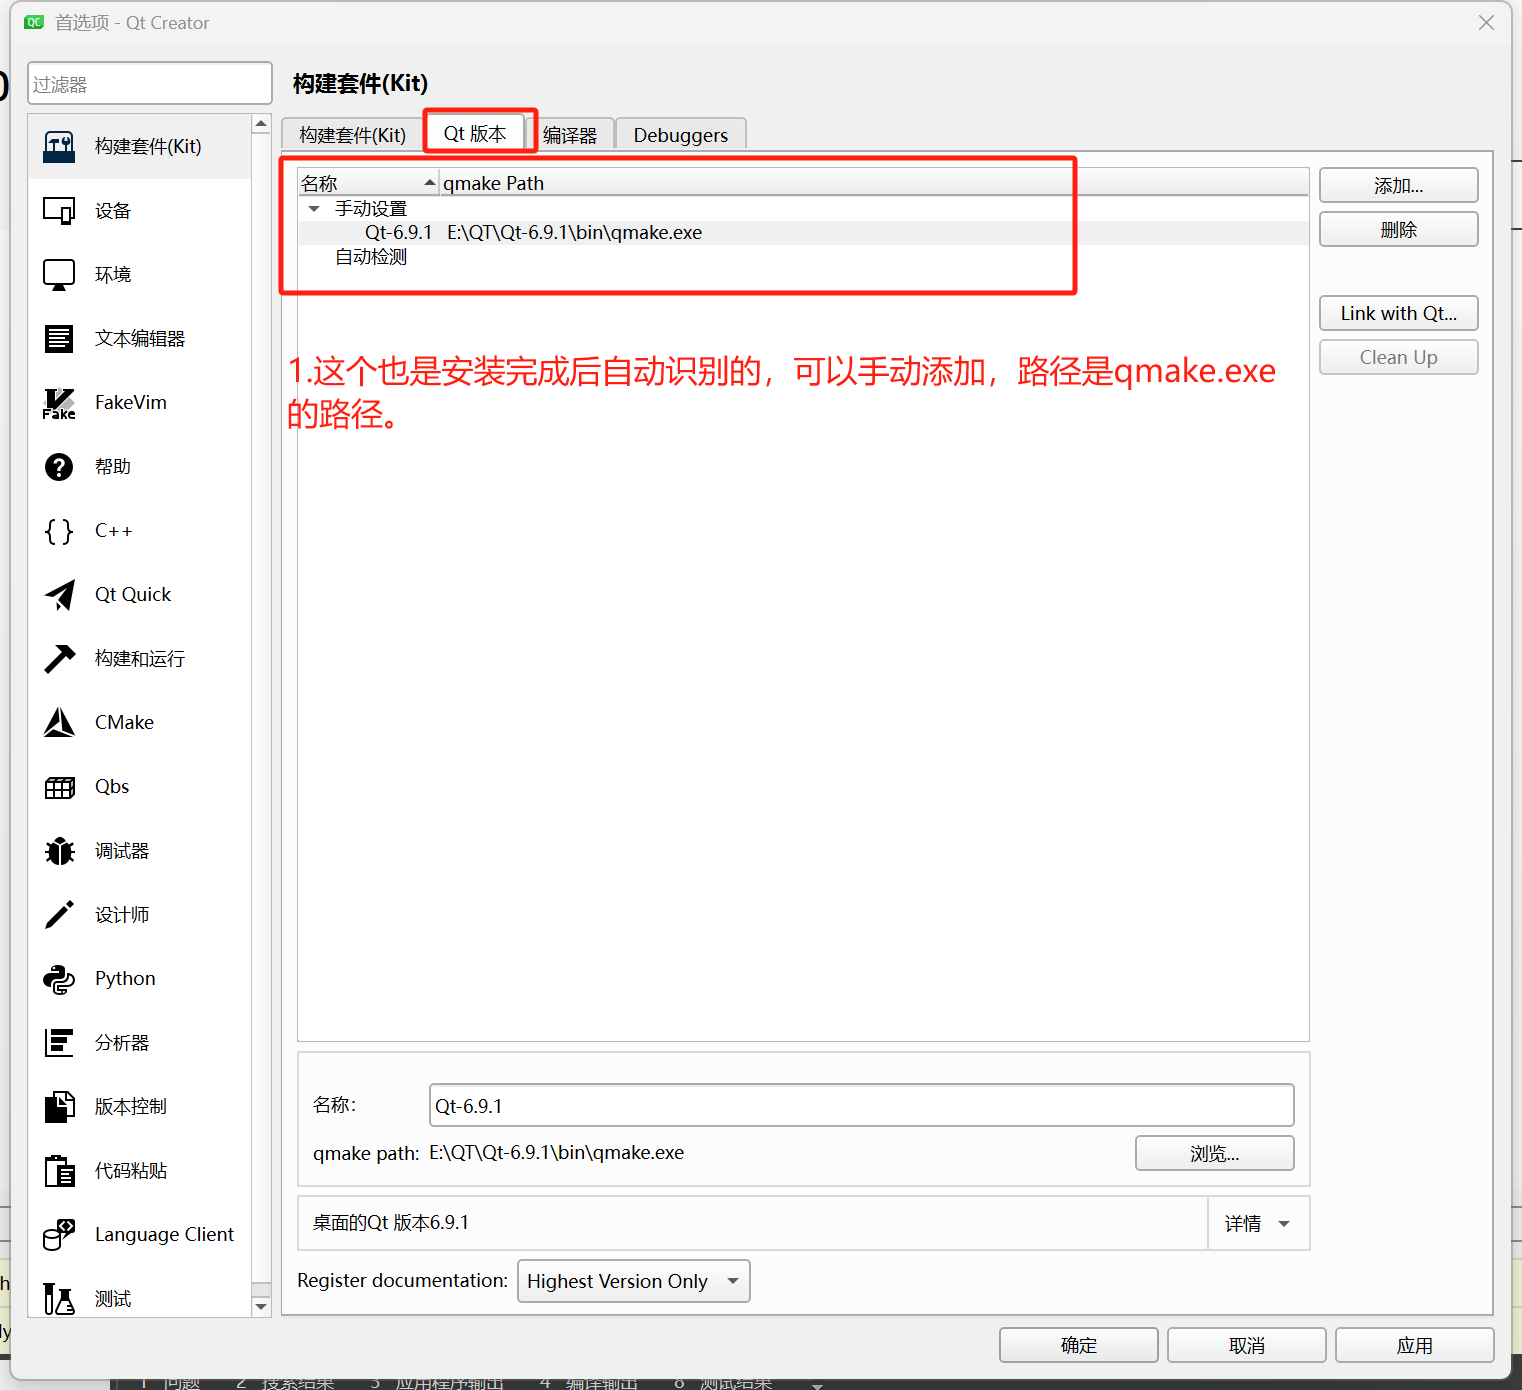This screenshot has width=1522, height=1390.
Task: Select the Qt Quick sidebar icon
Action: click(x=132, y=594)
